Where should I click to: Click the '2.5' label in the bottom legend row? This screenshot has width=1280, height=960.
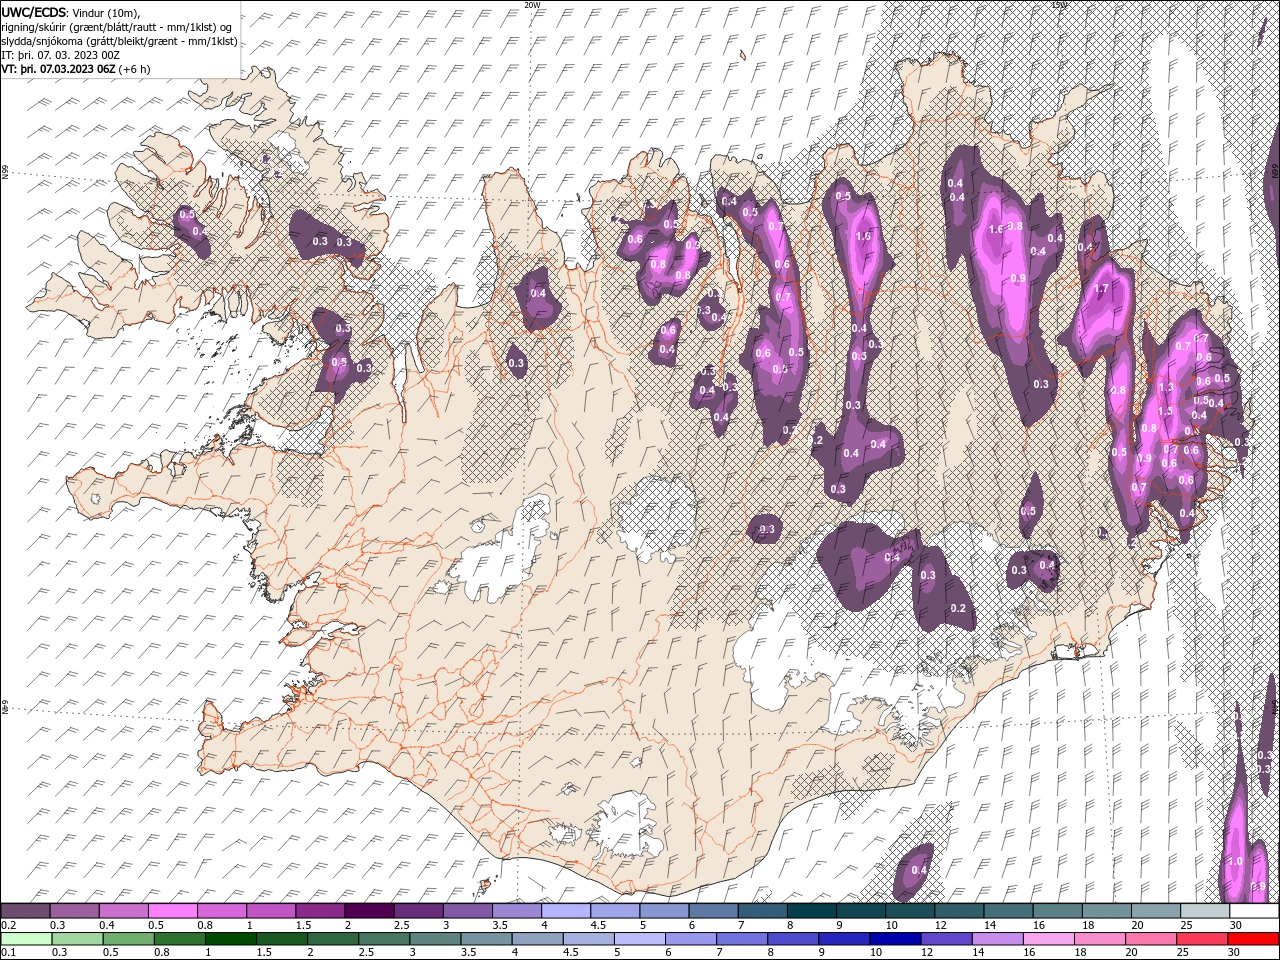click(x=368, y=953)
